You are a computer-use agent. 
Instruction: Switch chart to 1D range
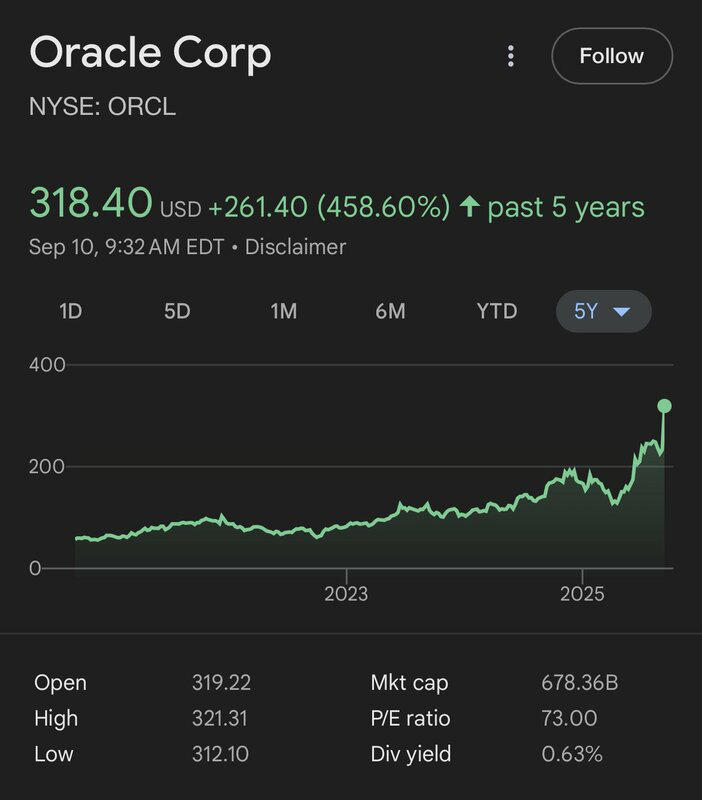point(70,311)
